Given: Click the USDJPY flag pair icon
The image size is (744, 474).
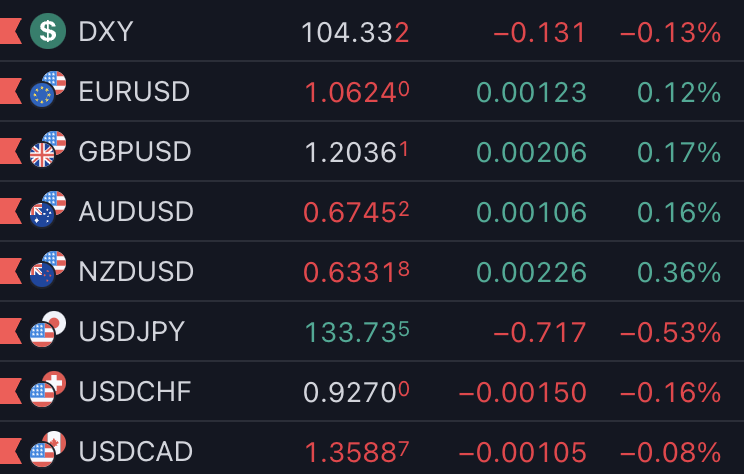Looking at the screenshot, I should click(x=48, y=329).
